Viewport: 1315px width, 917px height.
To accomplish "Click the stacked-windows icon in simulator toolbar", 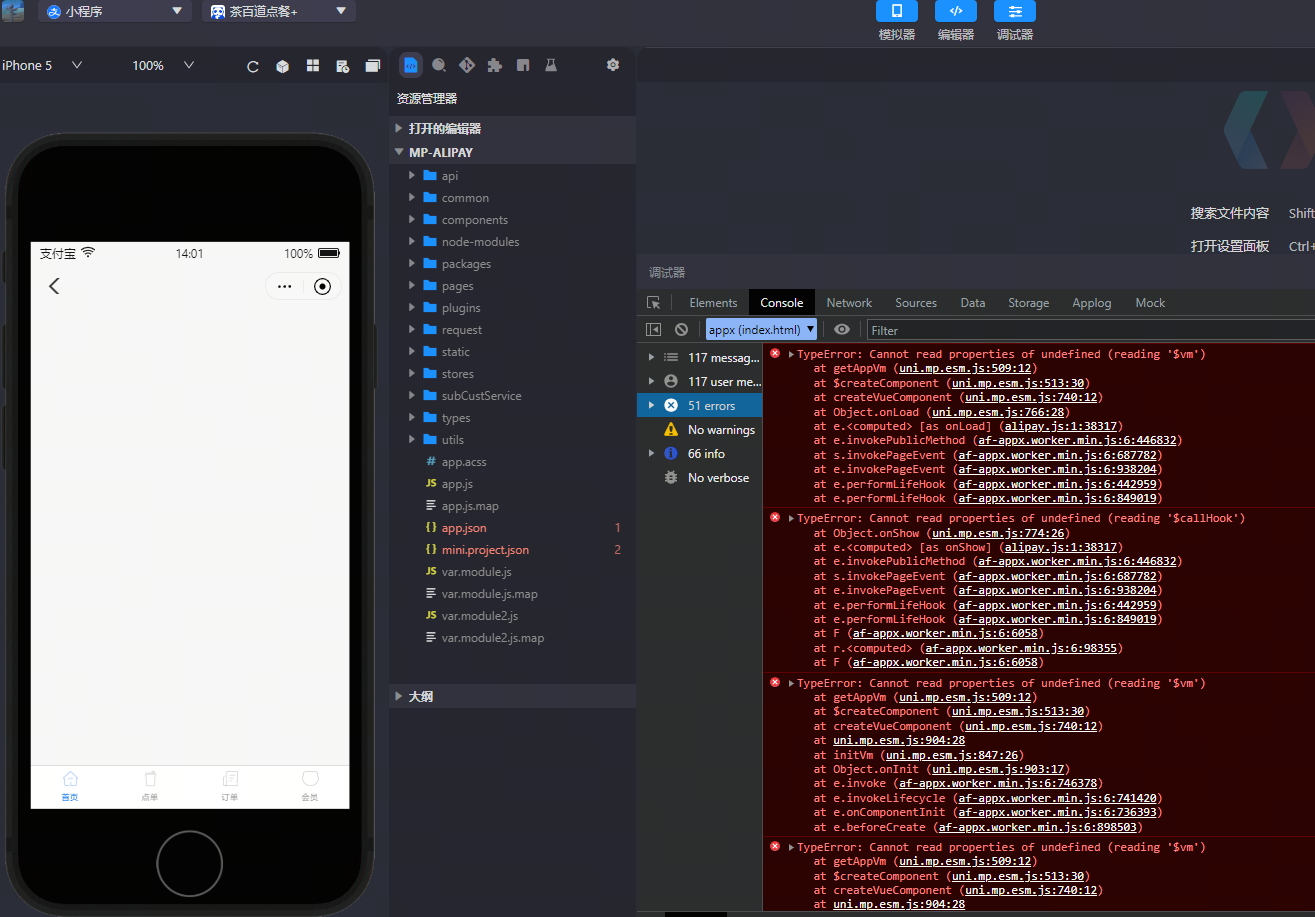I will pos(373,66).
